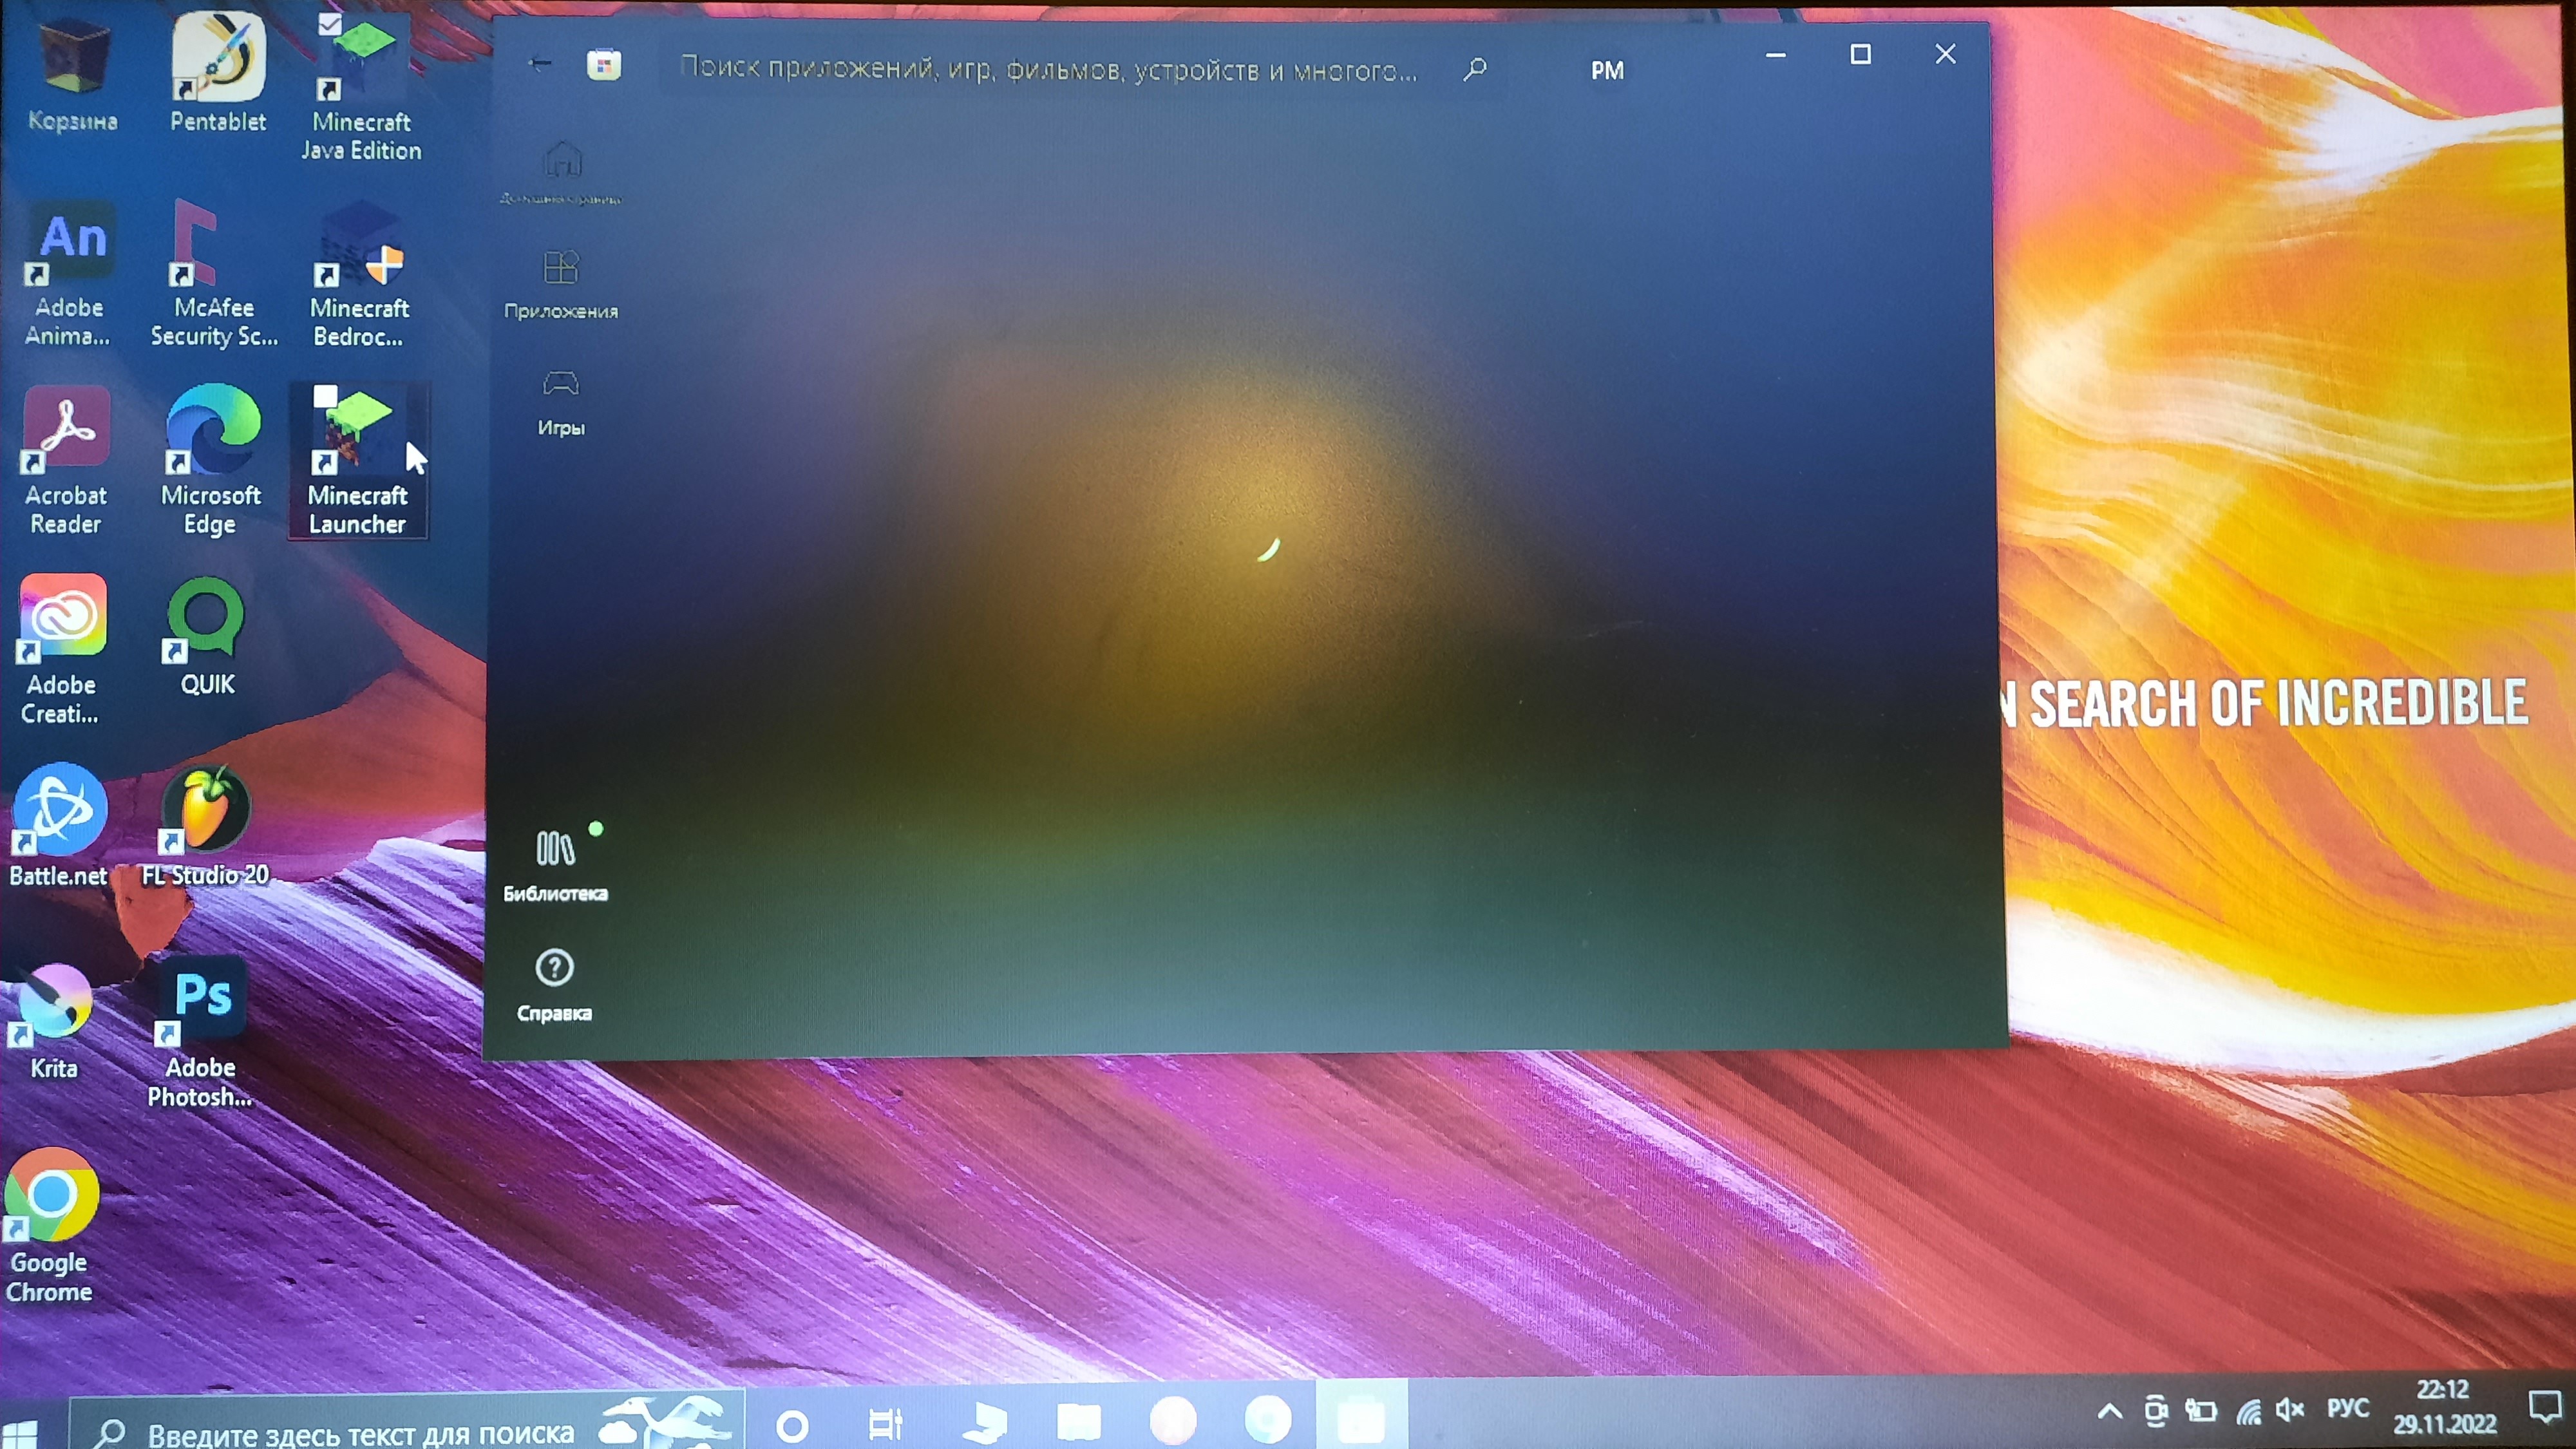Open the Meet Now camera tray icon
2576x1449 pixels.
coord(2156,1412)
